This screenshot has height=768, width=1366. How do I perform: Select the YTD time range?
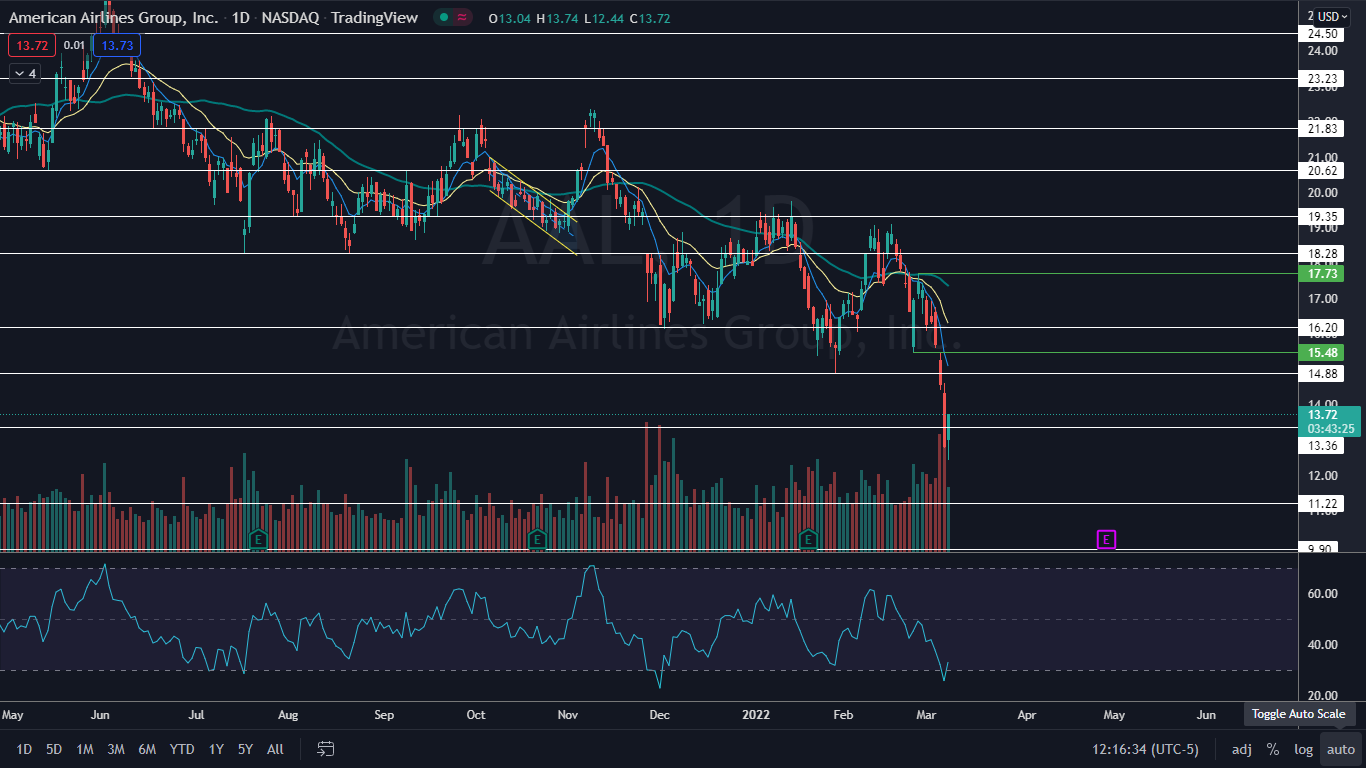[x=182, y=749]
